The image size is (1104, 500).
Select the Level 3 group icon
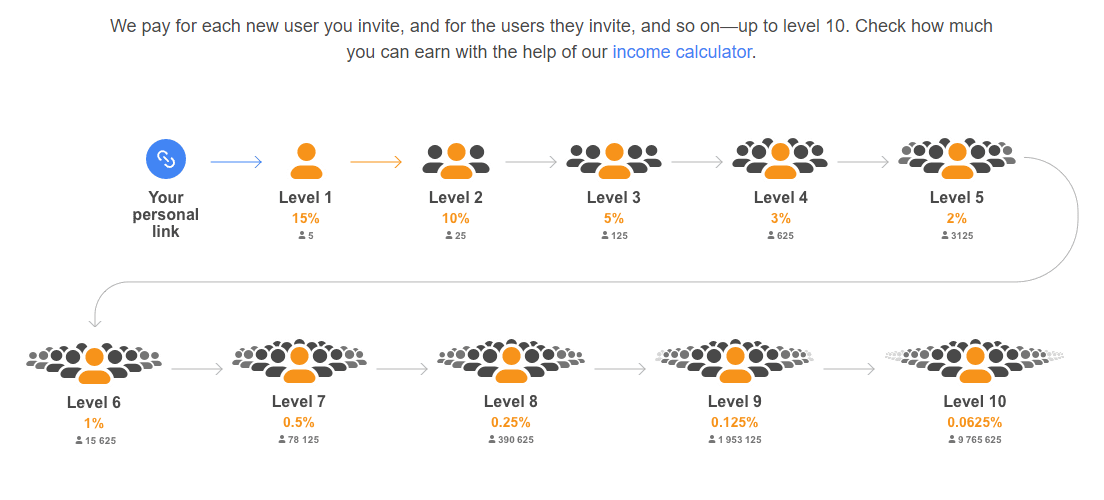(x=614, y=161)
